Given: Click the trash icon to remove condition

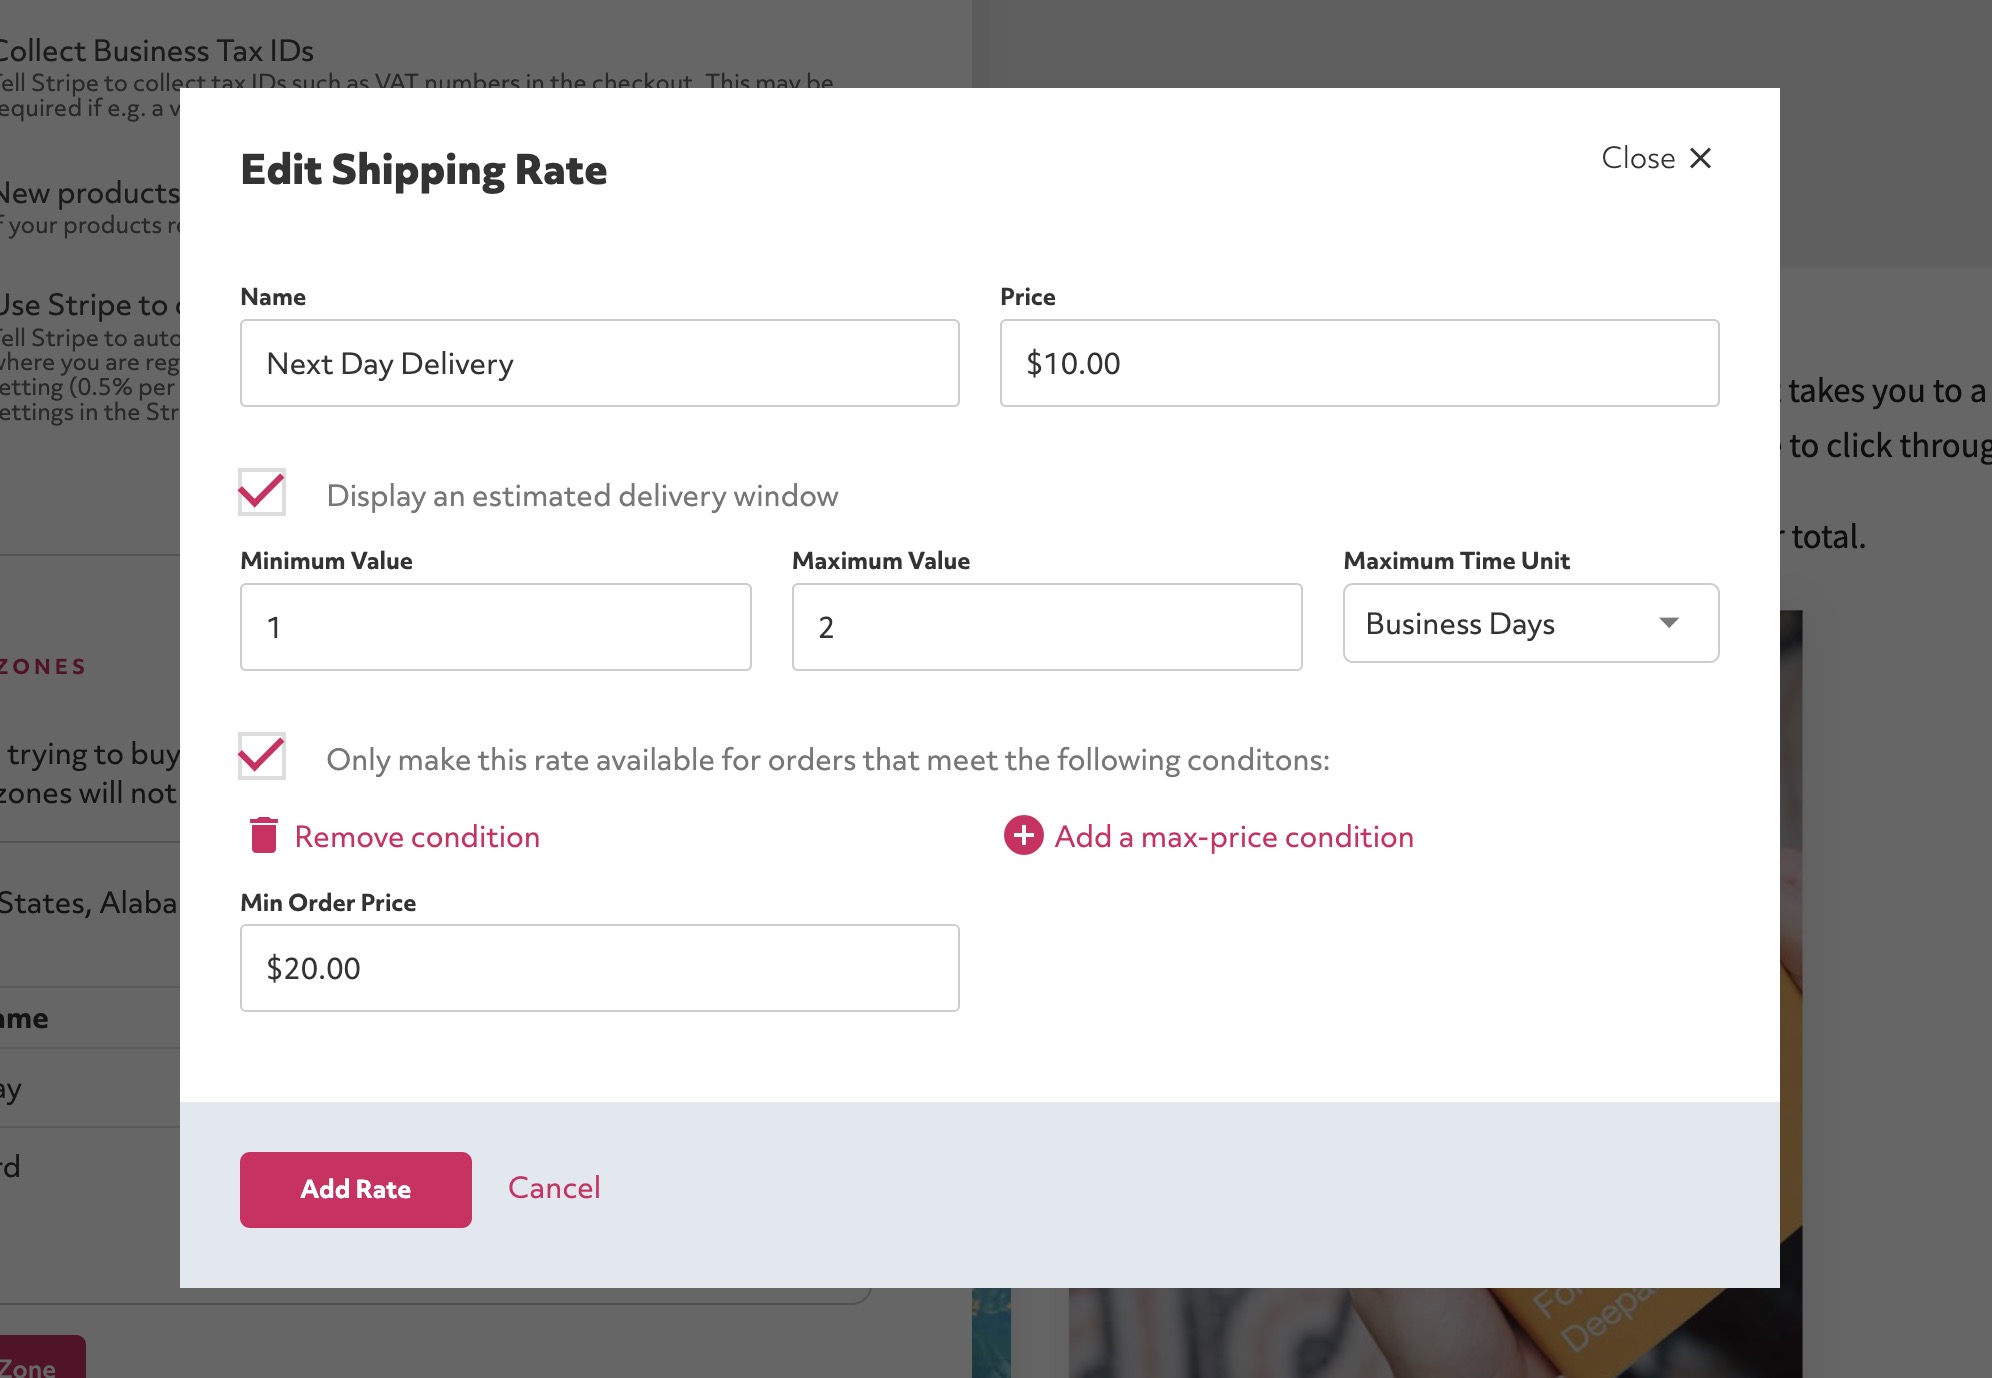Looking at the screenshot, I should click(x=263, y=835).
